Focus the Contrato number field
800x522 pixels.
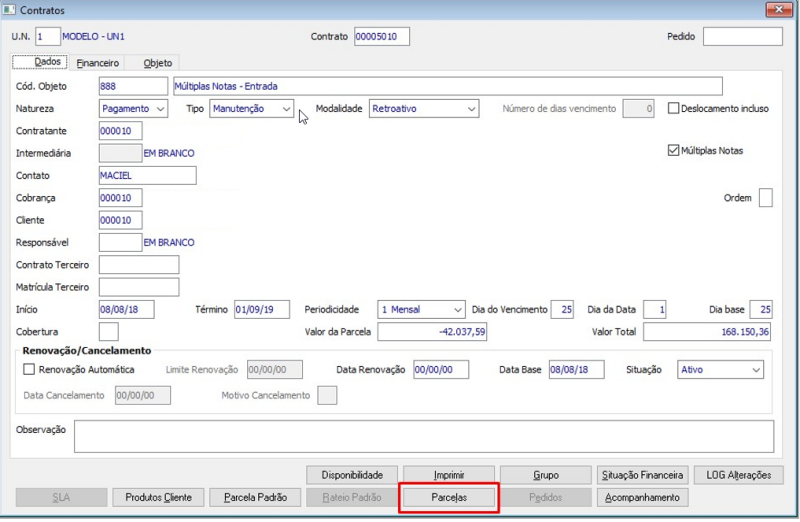coord(382,37)
